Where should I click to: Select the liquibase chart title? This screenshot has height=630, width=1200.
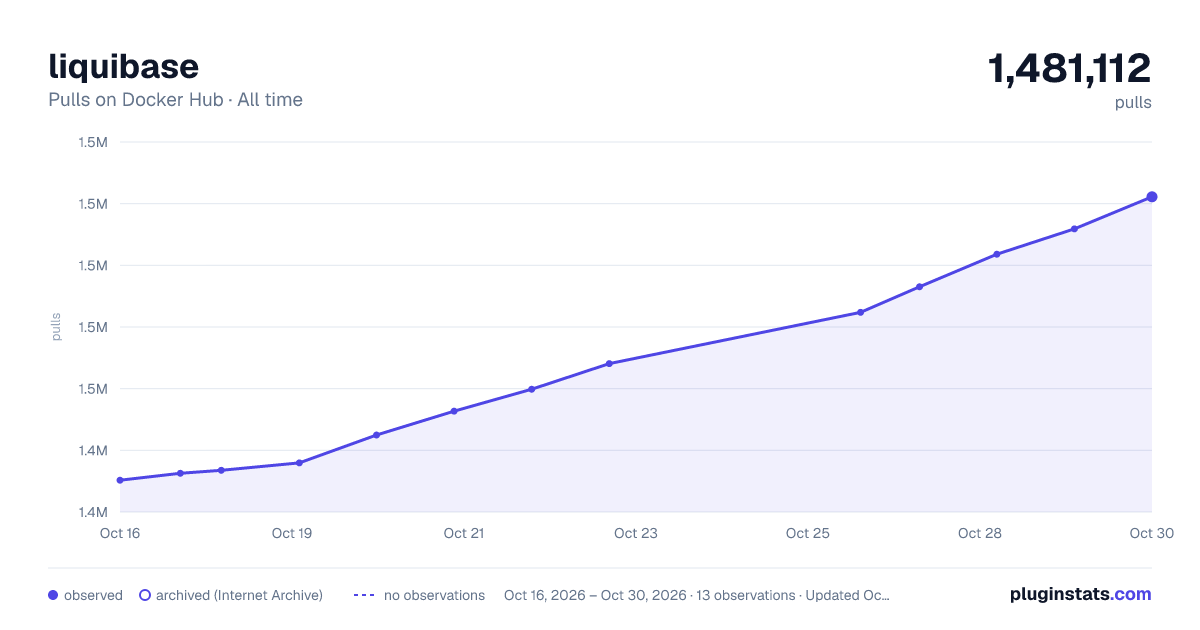coord(123,66)
